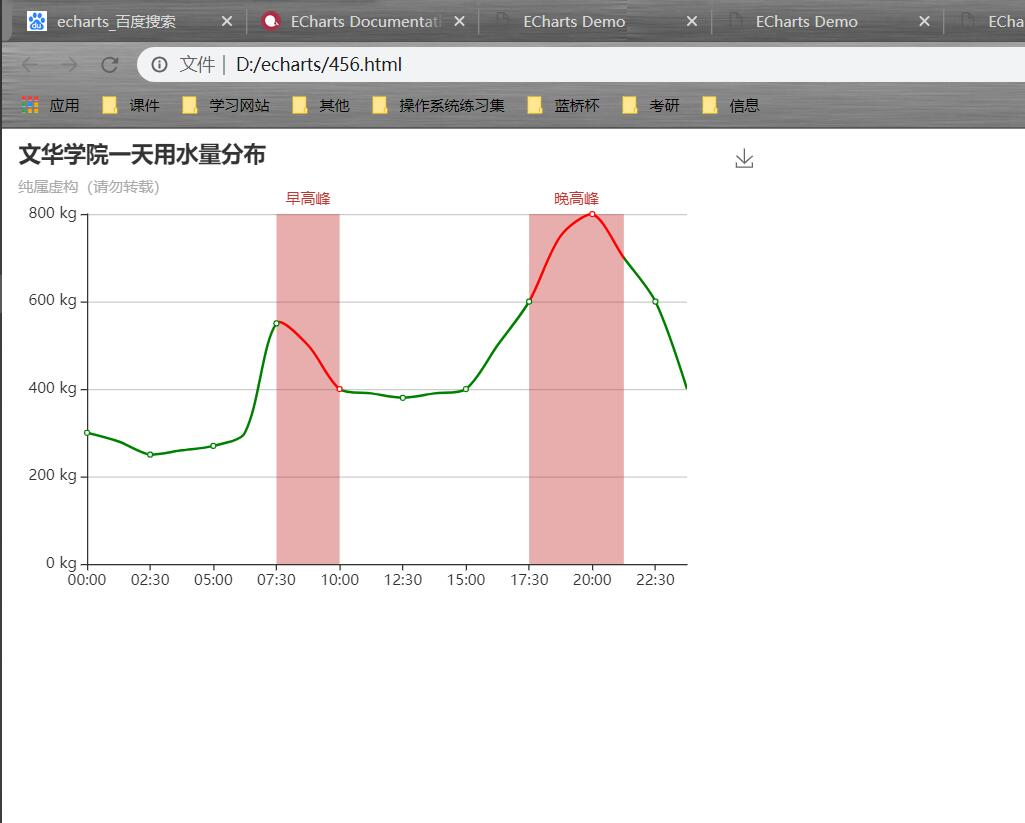Click the data point at 15:00
The width and height of the screenshot is (1025, 823).
tap(466, 389)
